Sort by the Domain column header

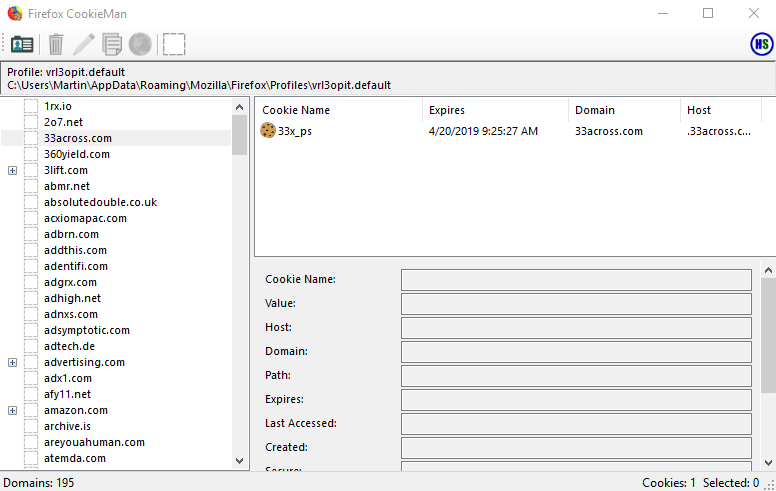coord(625,110)
